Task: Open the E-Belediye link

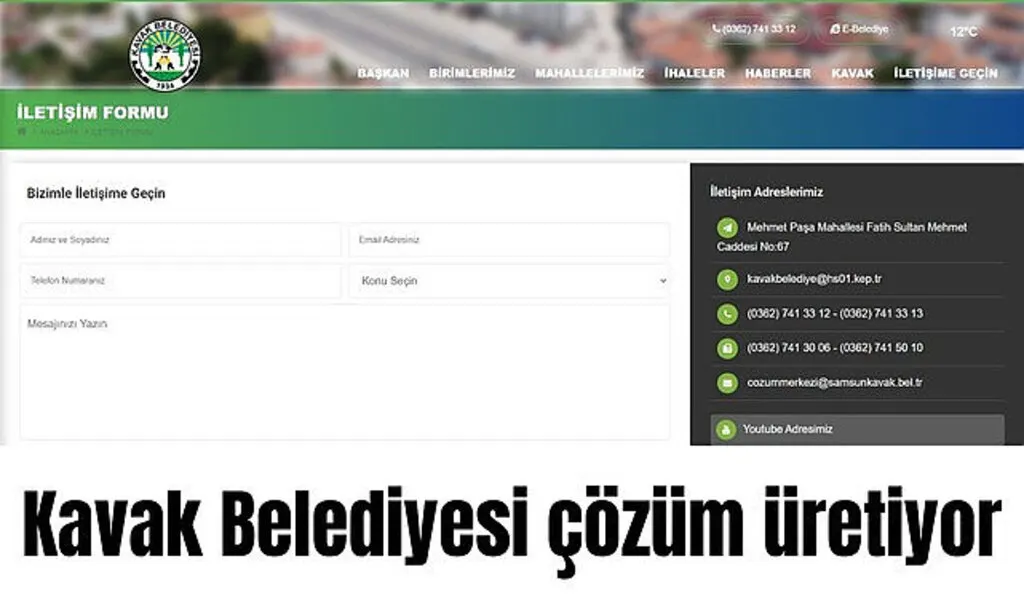Action: tap(859, 29)
